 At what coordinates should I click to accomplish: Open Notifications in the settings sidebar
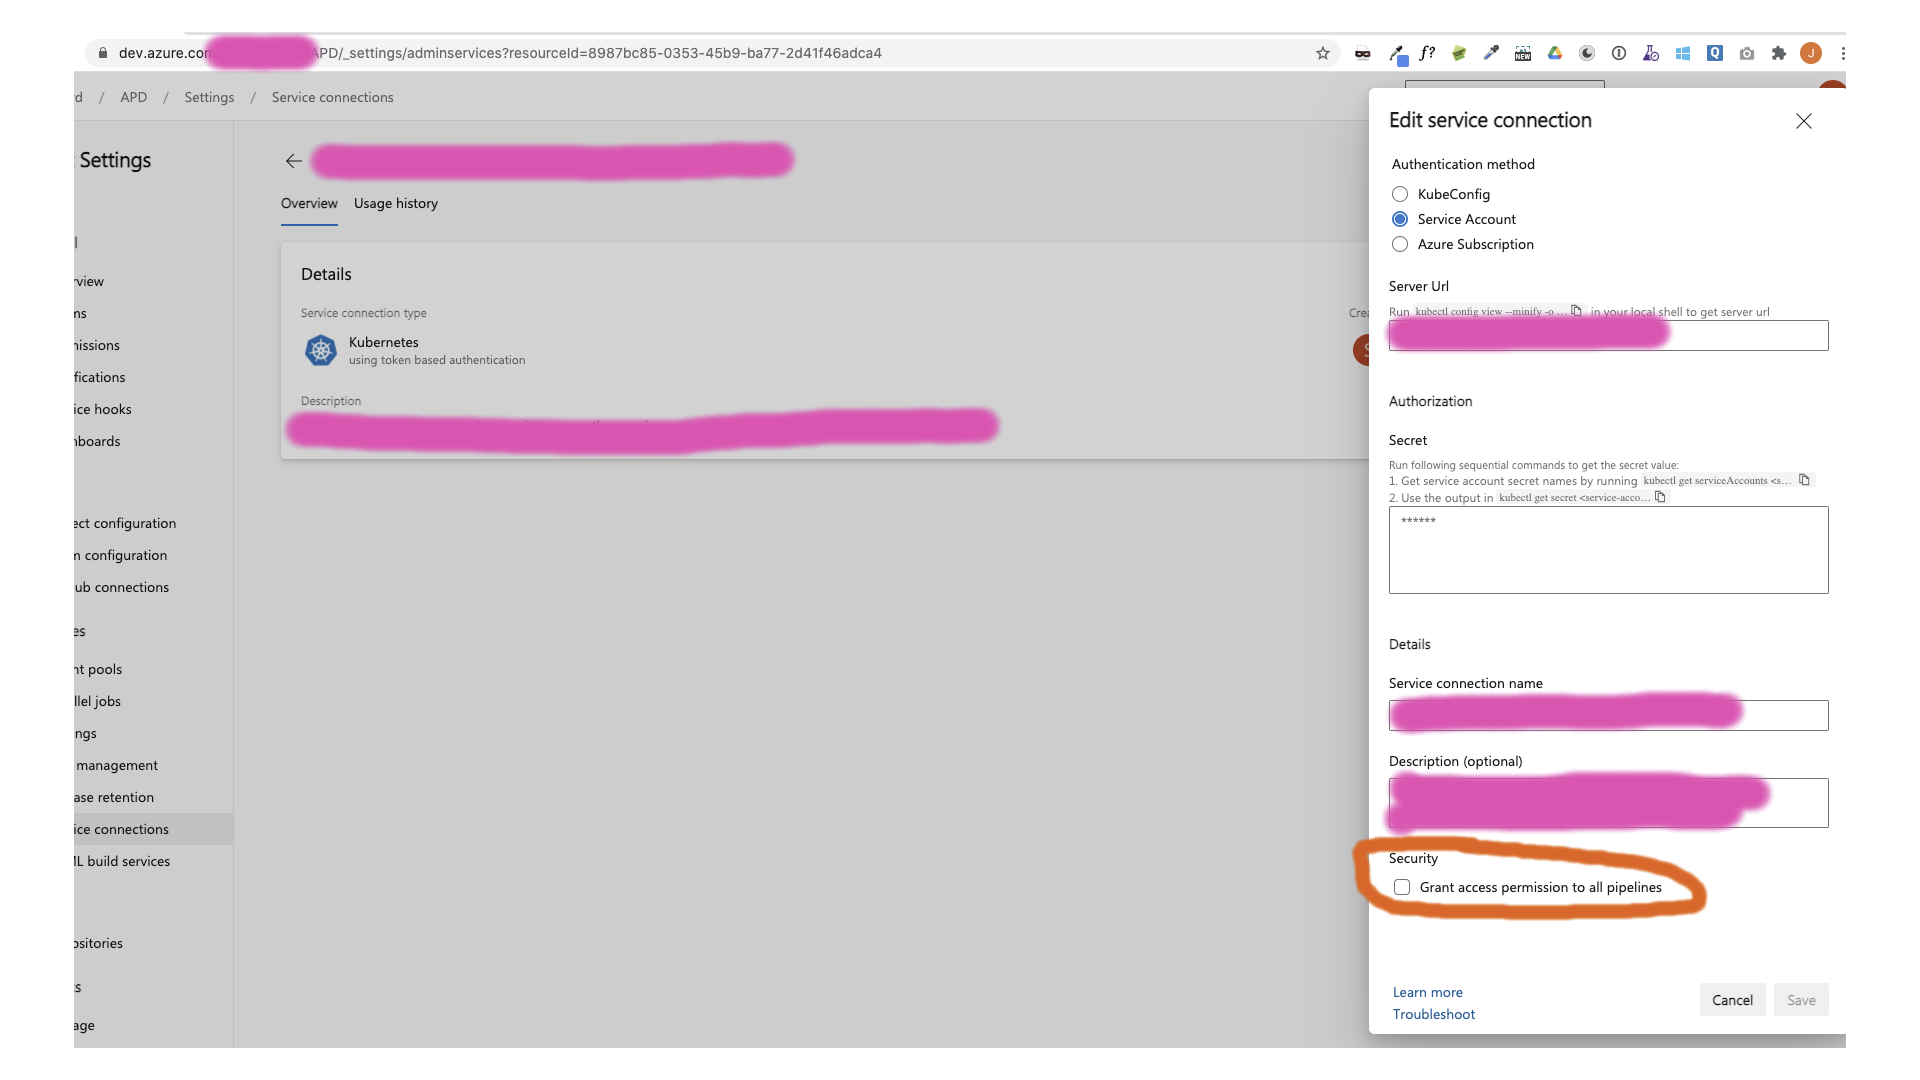tap(100, 377)
